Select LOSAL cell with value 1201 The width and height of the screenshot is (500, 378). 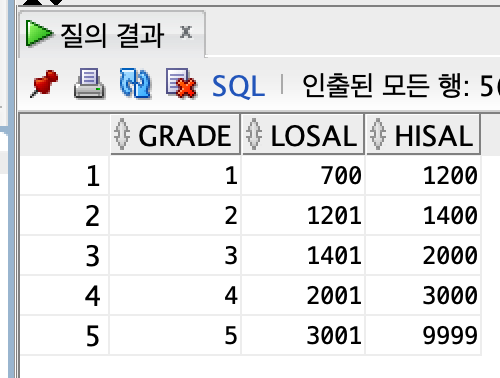point(303,215)
